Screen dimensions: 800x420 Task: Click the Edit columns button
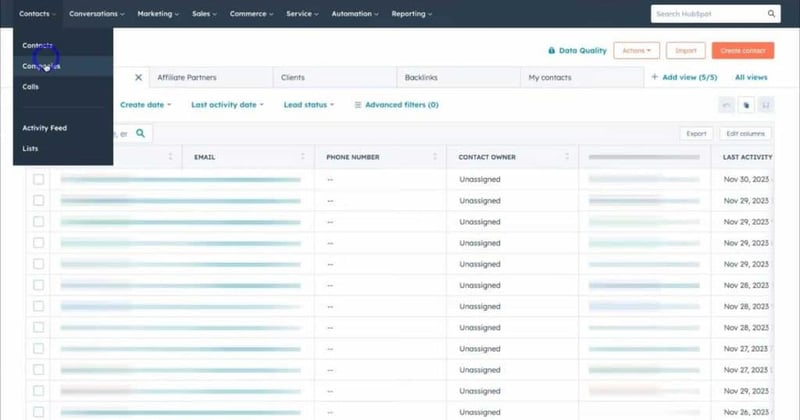click(745, 133)
